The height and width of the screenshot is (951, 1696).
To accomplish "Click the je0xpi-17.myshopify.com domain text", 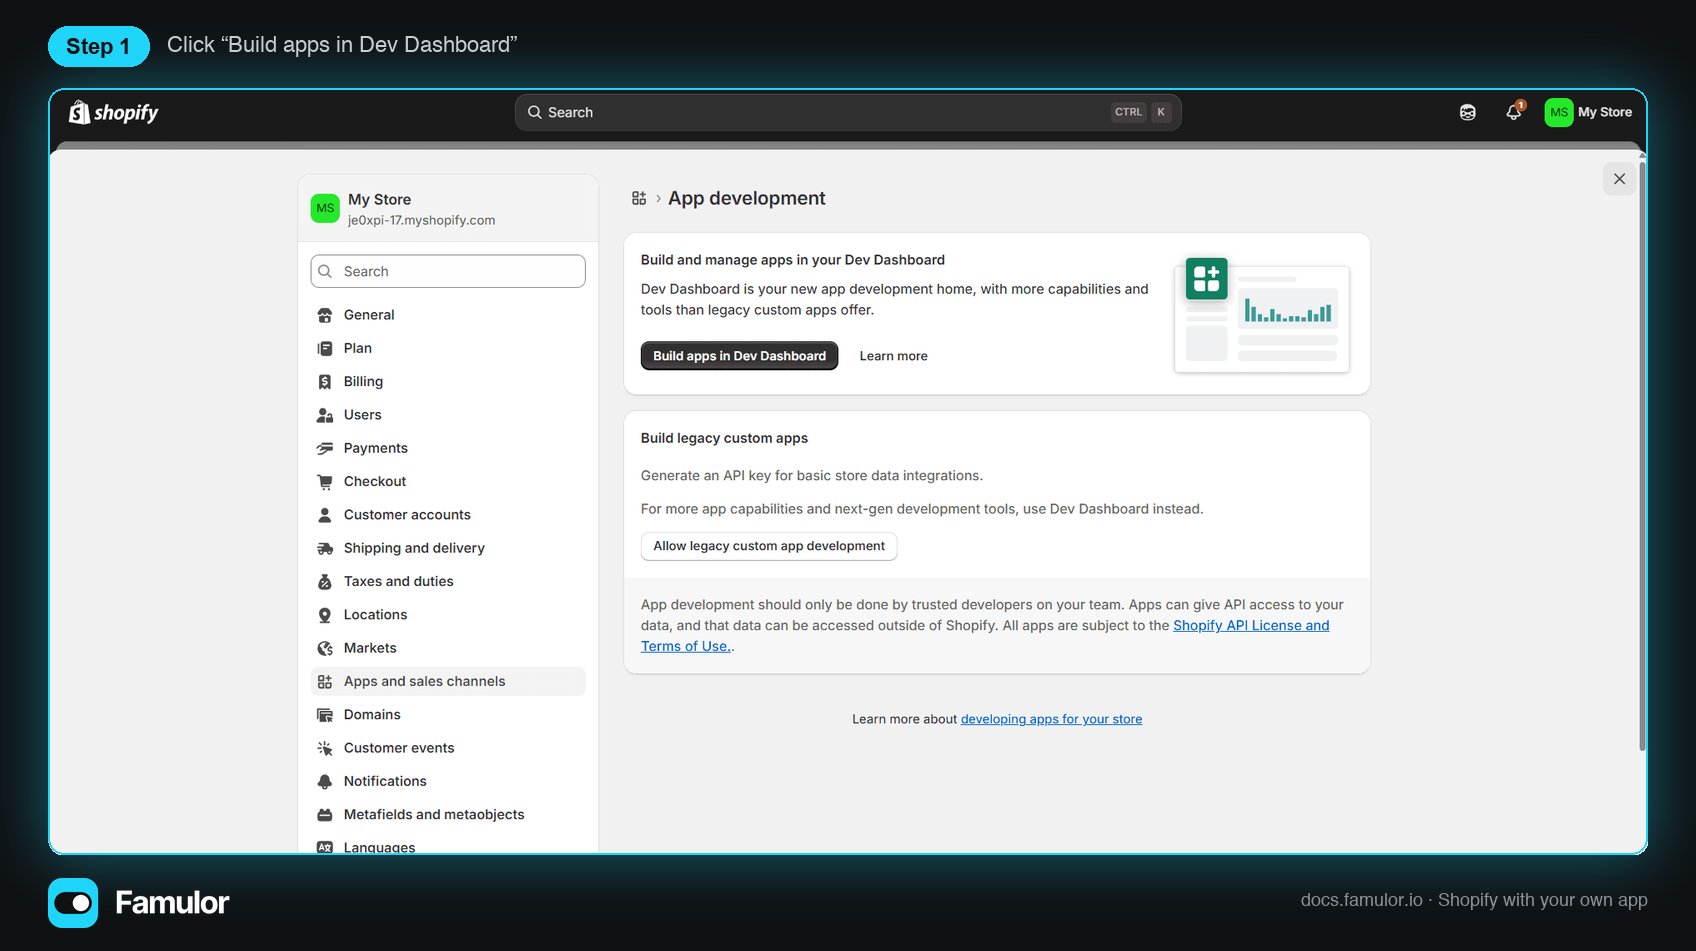I will 421,220.
